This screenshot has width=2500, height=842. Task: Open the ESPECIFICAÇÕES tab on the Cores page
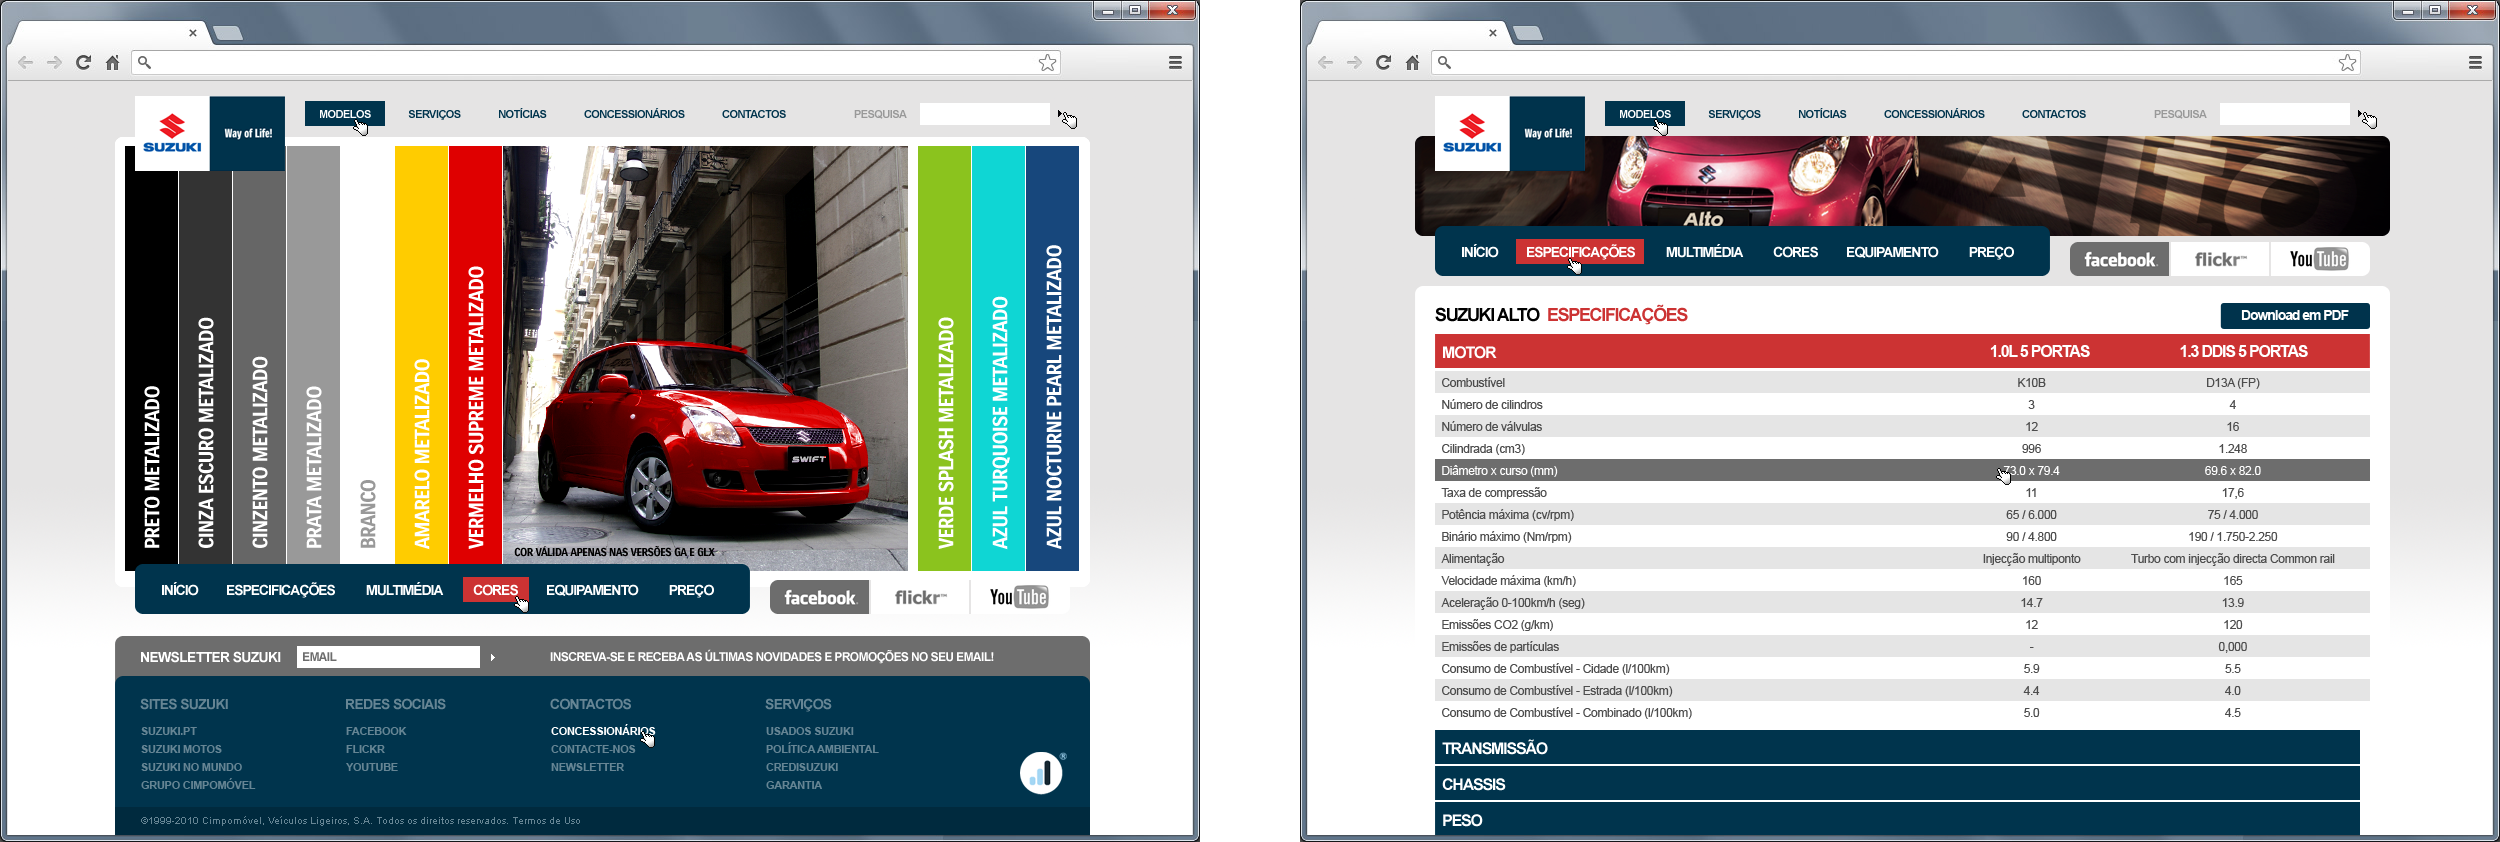tap(280, 590)
